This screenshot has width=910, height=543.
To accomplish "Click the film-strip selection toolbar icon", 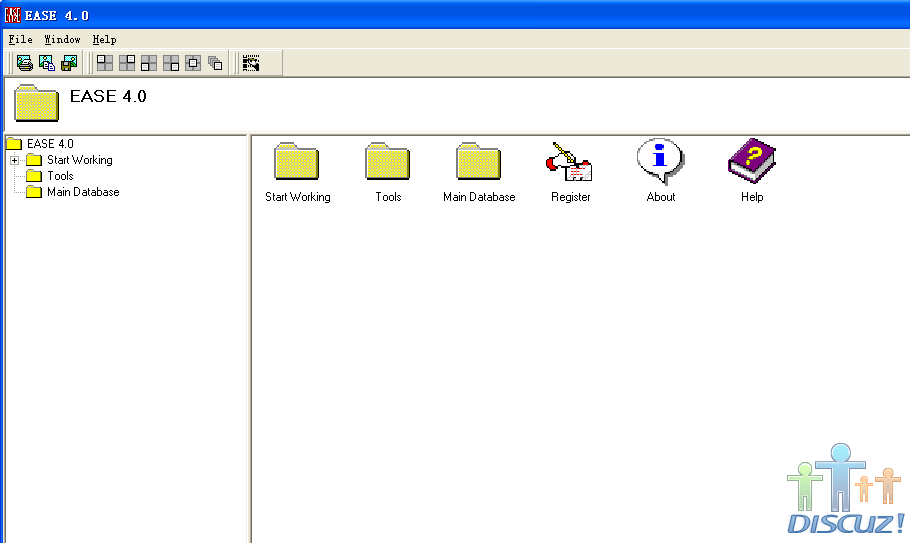I will pos(251,63).
